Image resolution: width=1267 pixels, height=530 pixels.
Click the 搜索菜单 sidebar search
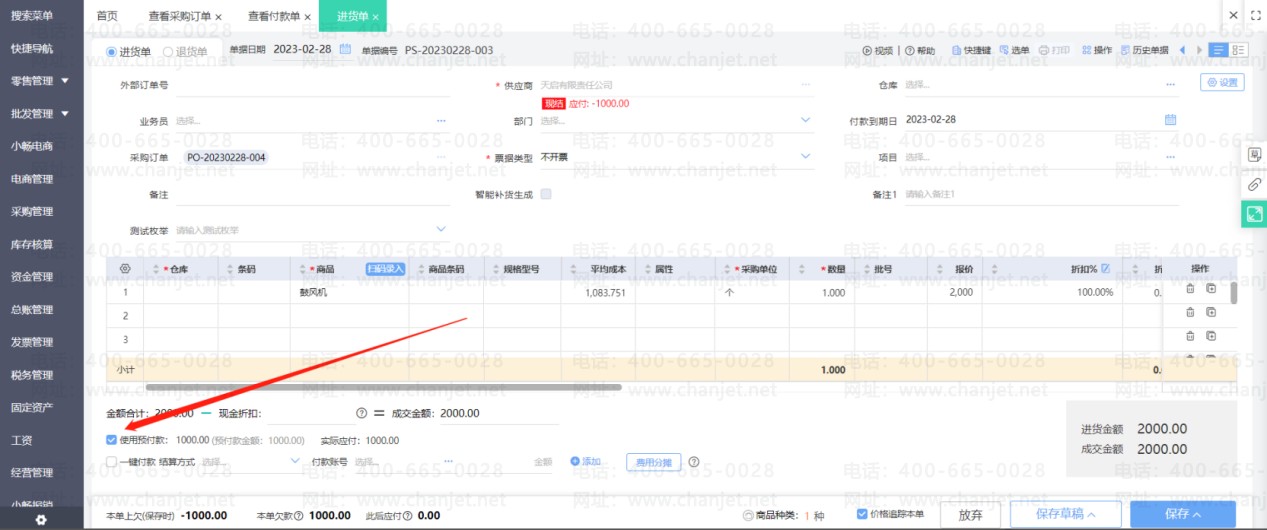[x=32, y=15]
